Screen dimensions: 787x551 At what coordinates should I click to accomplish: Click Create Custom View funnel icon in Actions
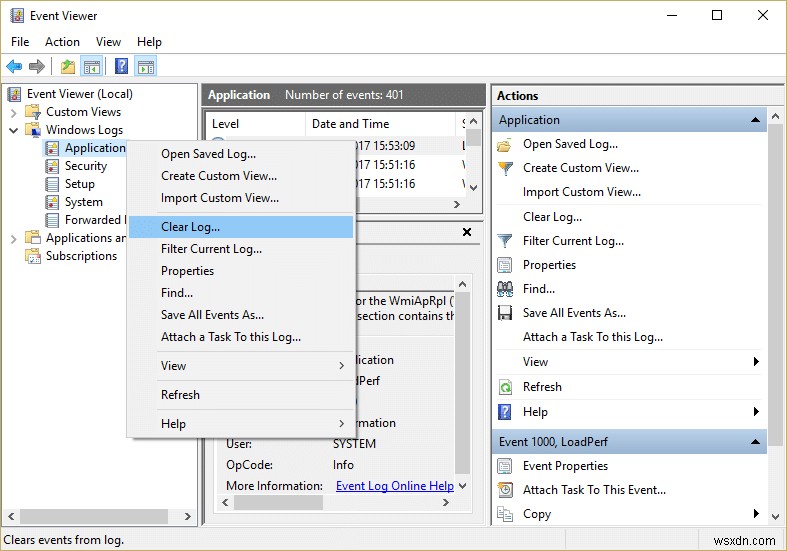point(505,168)
